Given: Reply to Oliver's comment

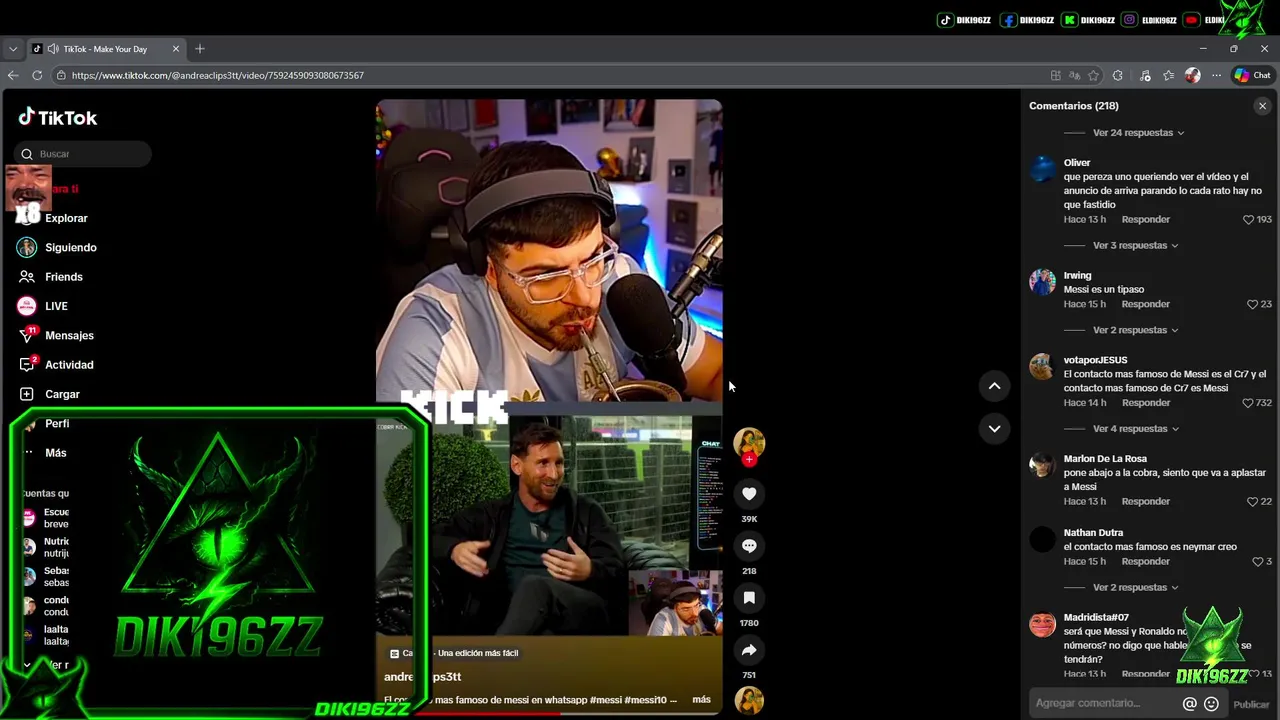Looking at the screenshot, I should (x=1145, y=219).
